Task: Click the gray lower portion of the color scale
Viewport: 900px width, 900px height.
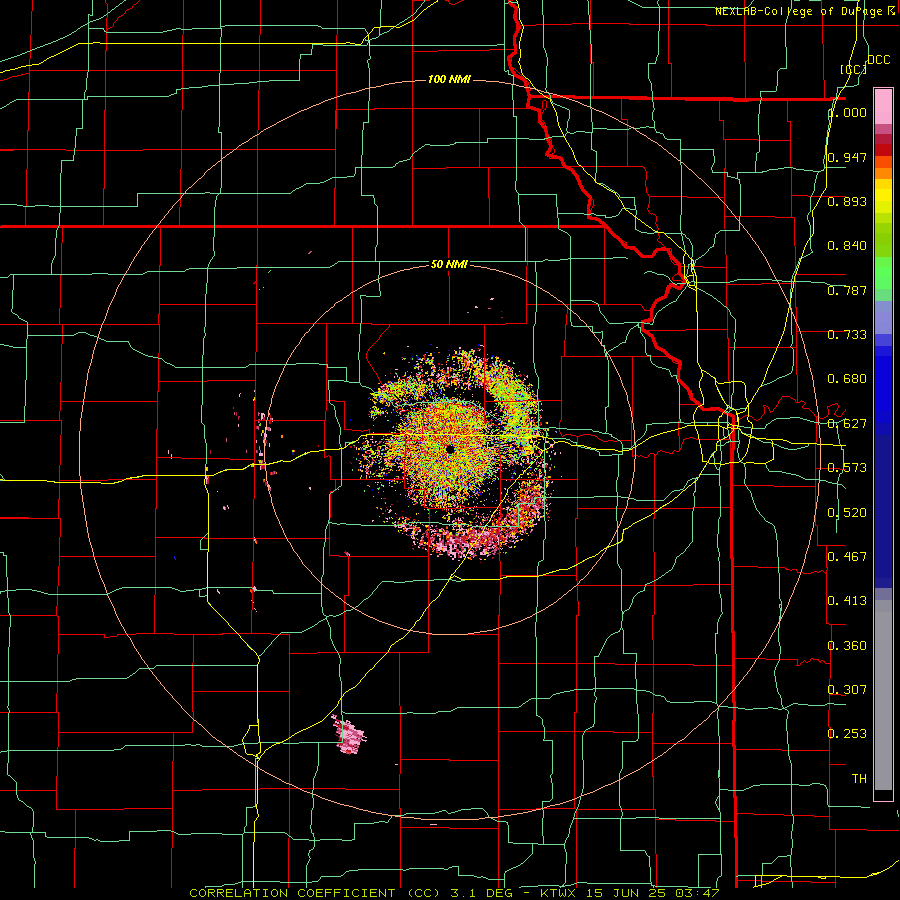Action: [883, 695]
